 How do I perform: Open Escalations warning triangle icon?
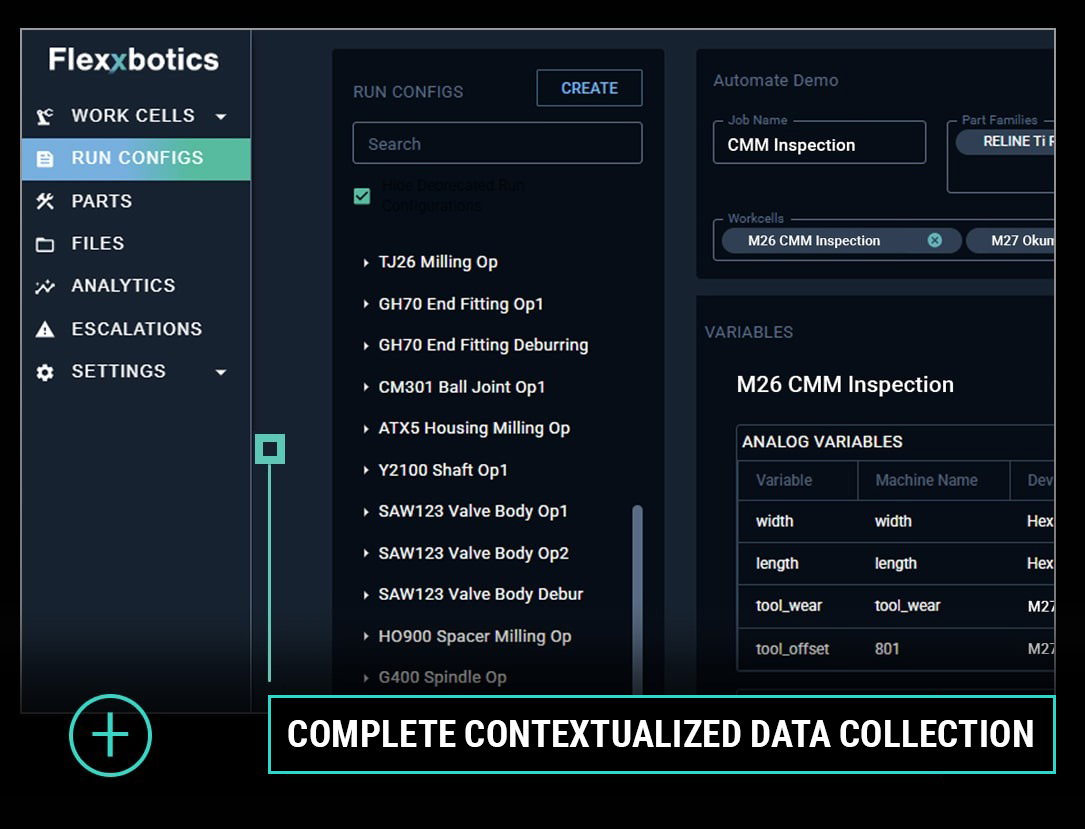click(44, 328)
